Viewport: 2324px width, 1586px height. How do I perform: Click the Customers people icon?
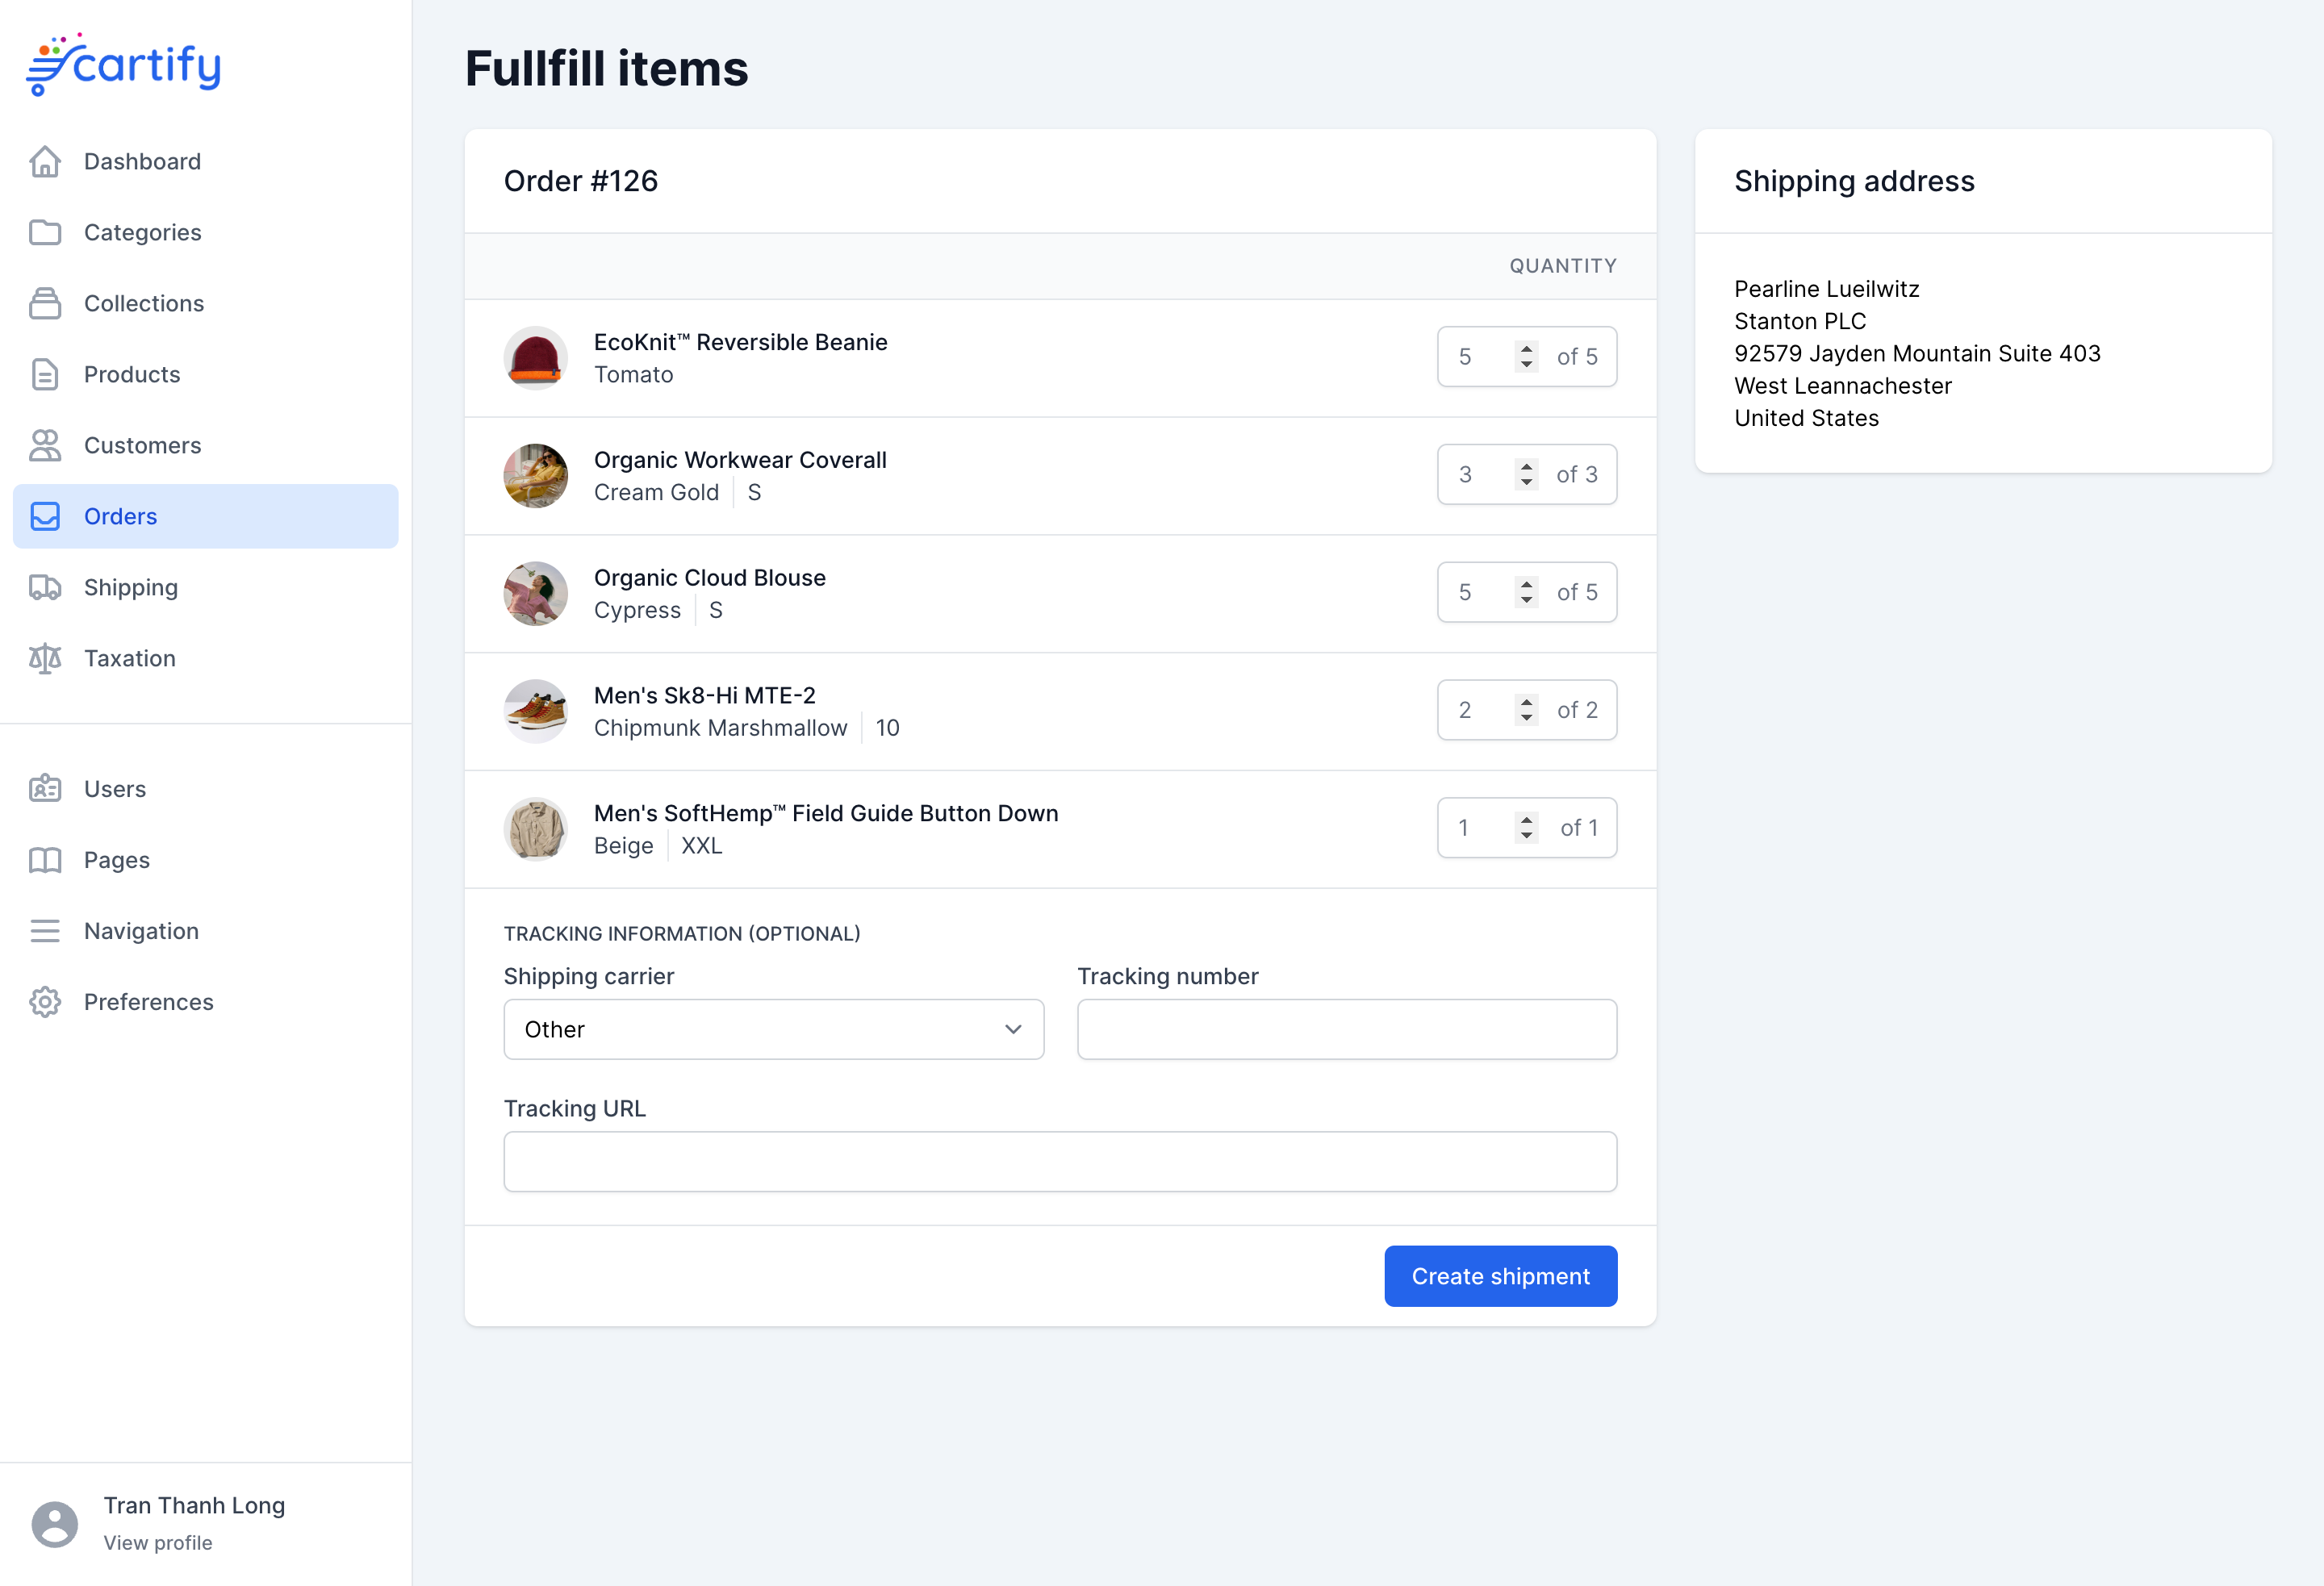click(45, 445)
